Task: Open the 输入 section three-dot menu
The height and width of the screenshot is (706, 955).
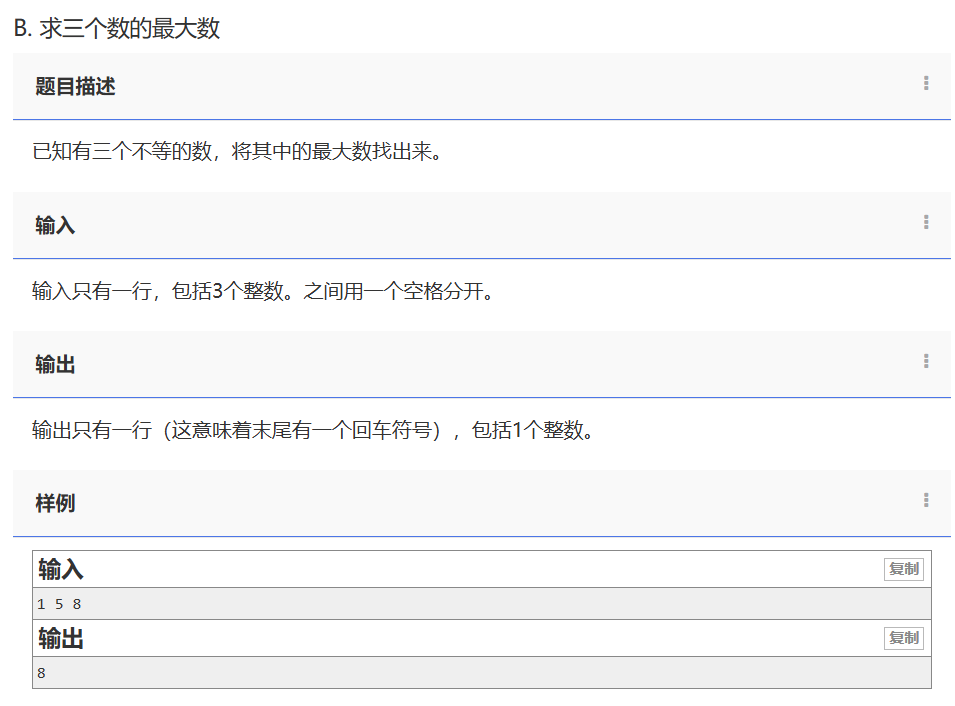Action: pos(926,223)
